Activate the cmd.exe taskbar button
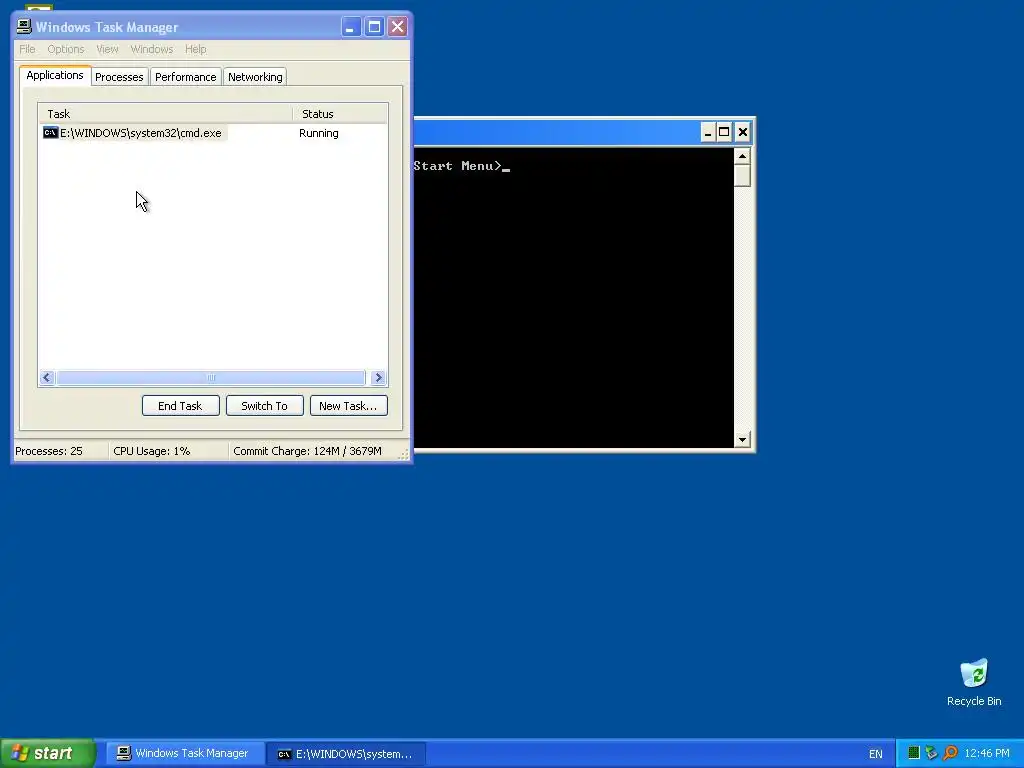1024x768 pixels. coord(346,754)
